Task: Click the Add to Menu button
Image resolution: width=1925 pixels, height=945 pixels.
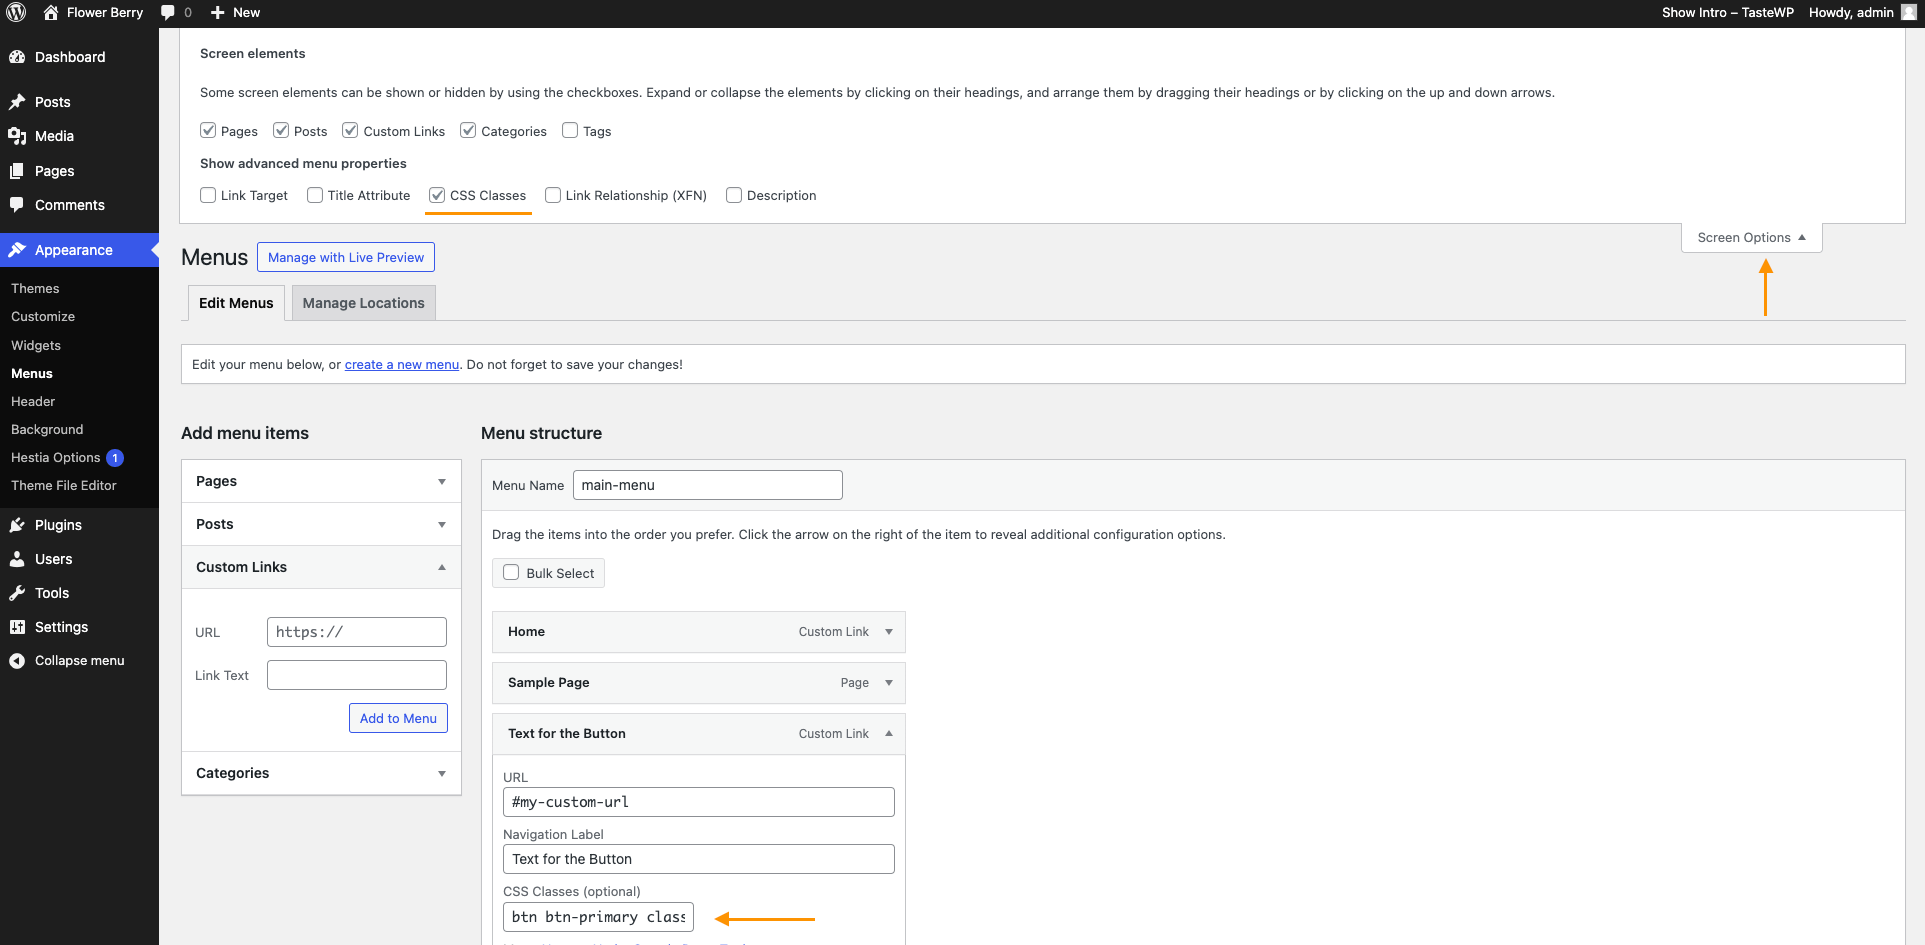Action: [398, 718]
